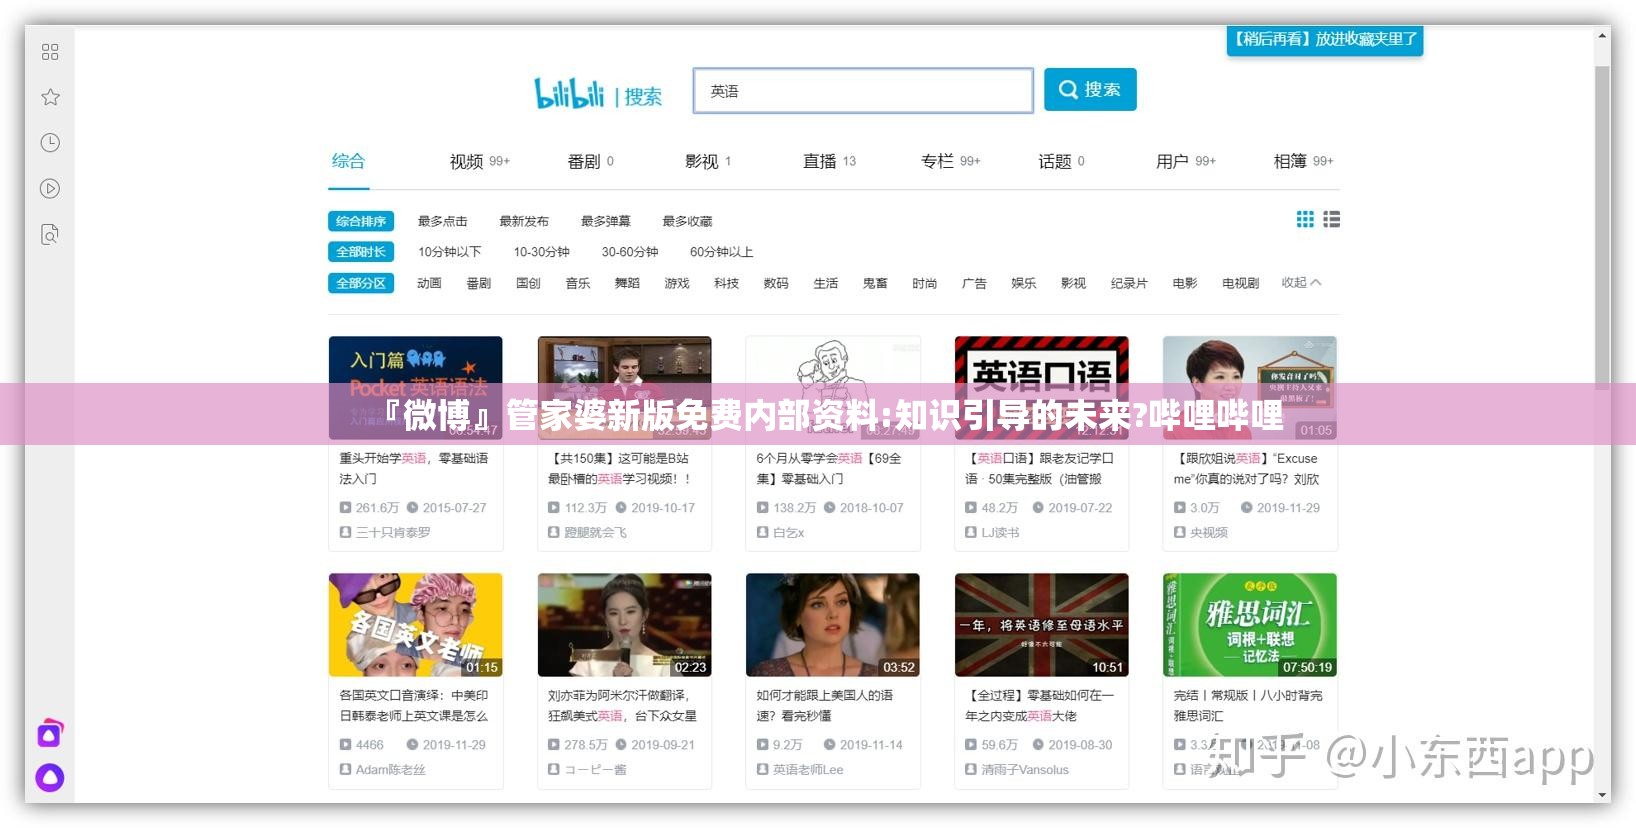Open the purple camera app icon
This screenshot has width=1636, height=828.
point(50,734)
